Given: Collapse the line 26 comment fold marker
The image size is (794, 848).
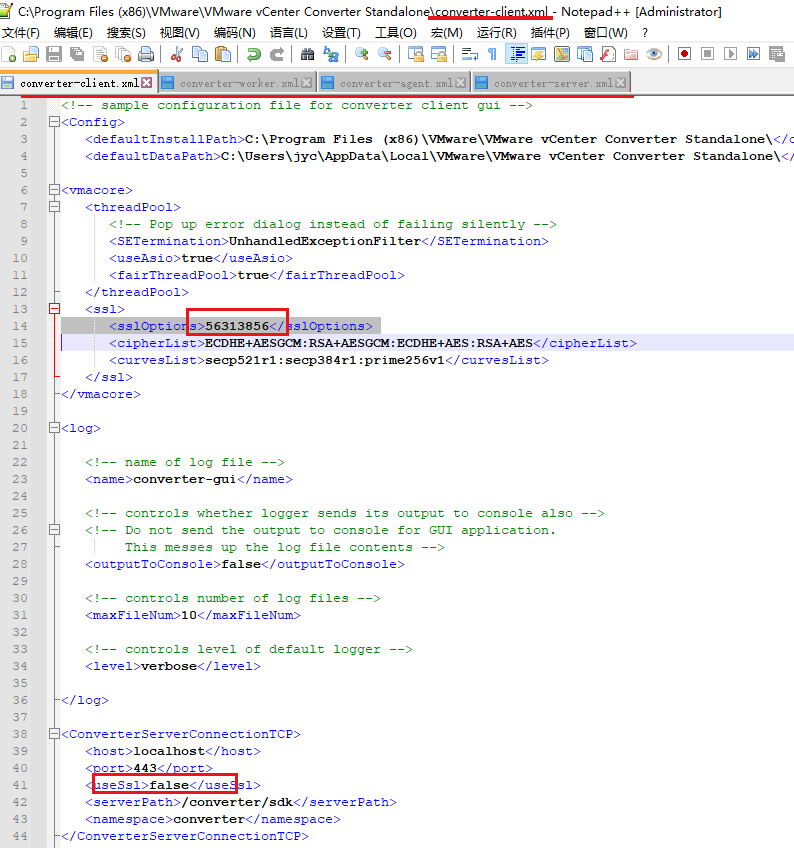Looking at the screenshot, I should (54, 529).
